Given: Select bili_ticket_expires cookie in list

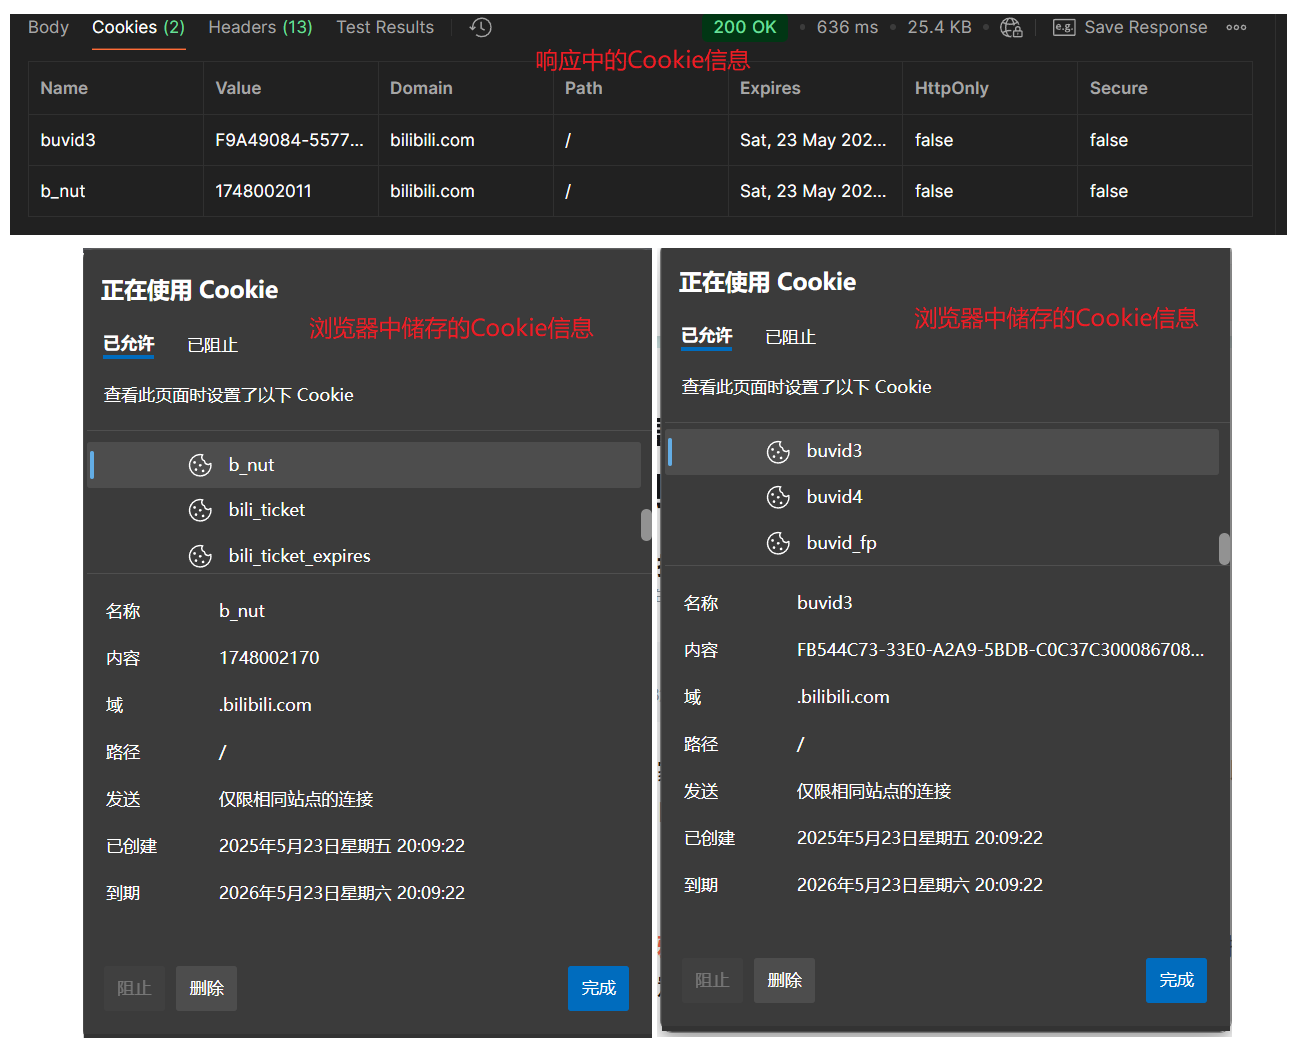Looking at the screenshot, I should tap(364, 556).
